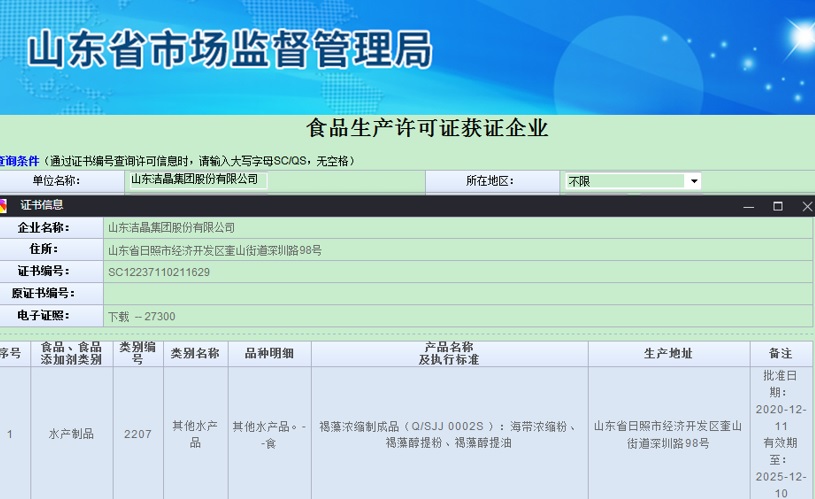The image size is (815, 499).
Task: Click the 品种明细 cell 其他水产品。--食
Action: point(269,434)
